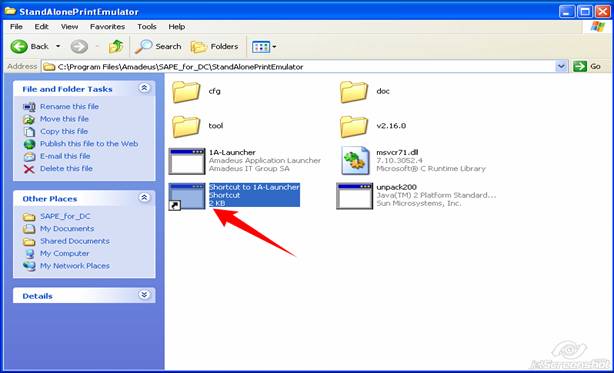Click the 1A-Launcher file name
This screenshot has height=373, width=614.
(232, 152)
